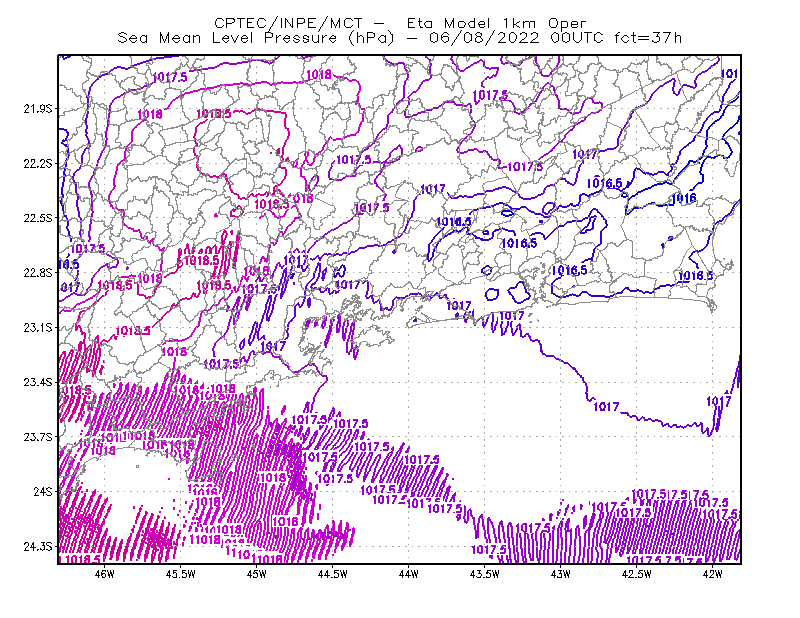Select the date text '06/08/2022 00UTC'
Screen dimensions: 800x618
pyautogui.click(x=516, y=38)
